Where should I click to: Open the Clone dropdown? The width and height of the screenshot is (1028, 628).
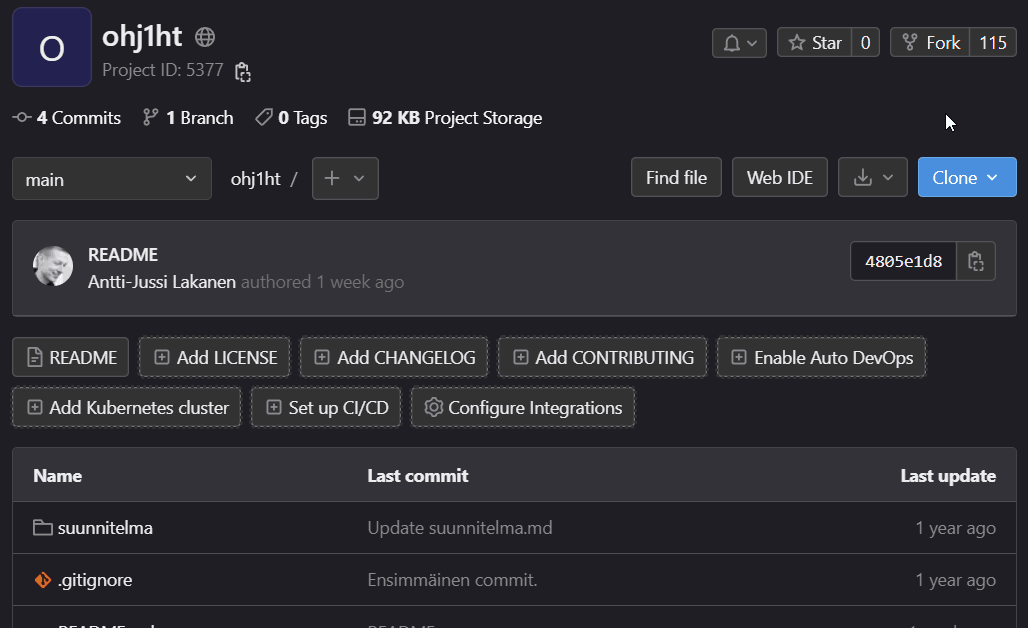pyautogui.click(x=966, y=177)
